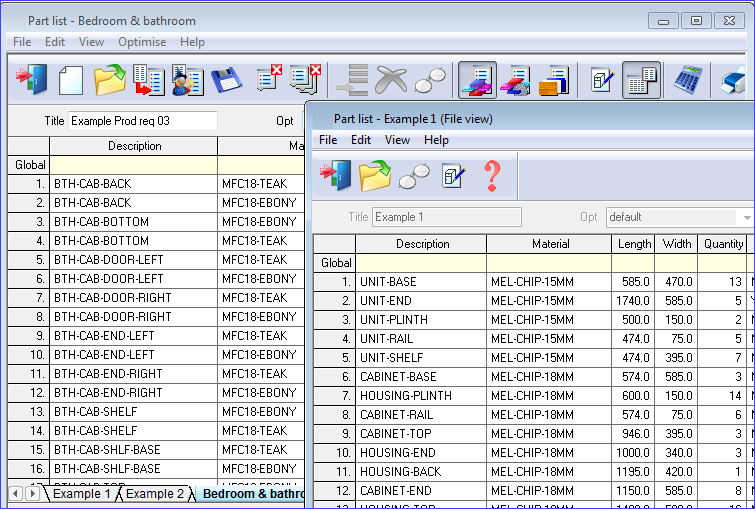Select the highlighted part list with boards icon

pos(477,80)
